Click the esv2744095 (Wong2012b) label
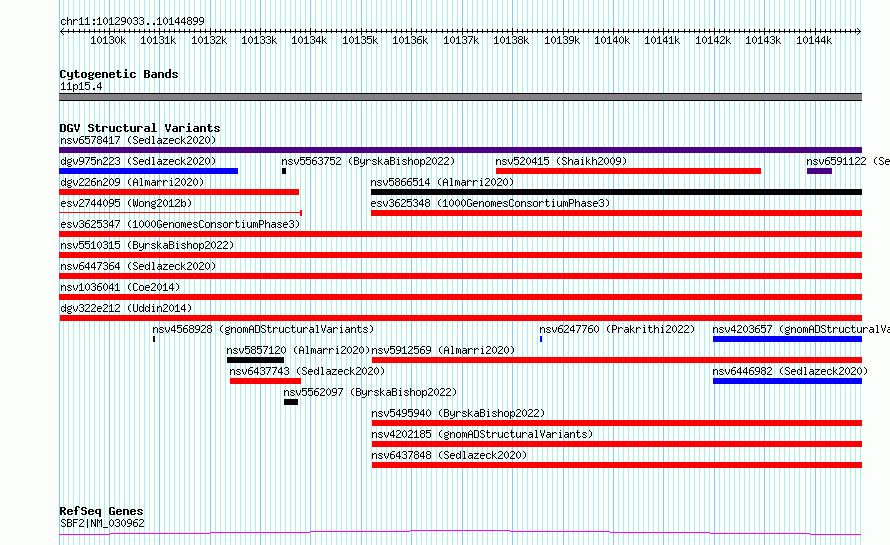 pos(126,203)
